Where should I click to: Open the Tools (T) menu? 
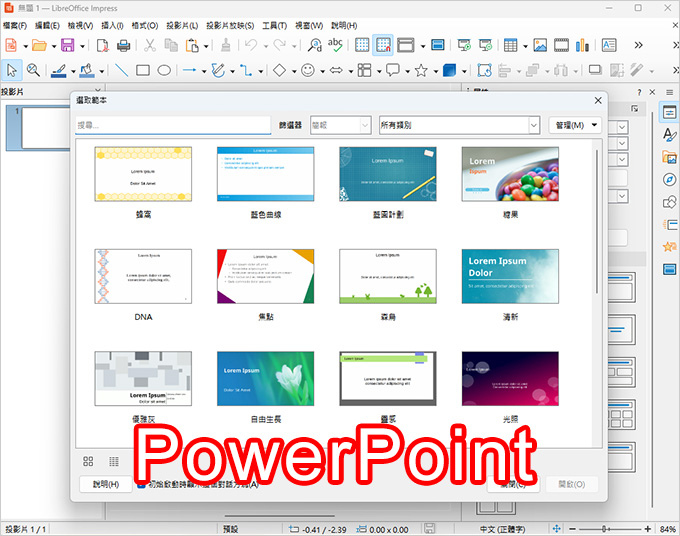275,26
